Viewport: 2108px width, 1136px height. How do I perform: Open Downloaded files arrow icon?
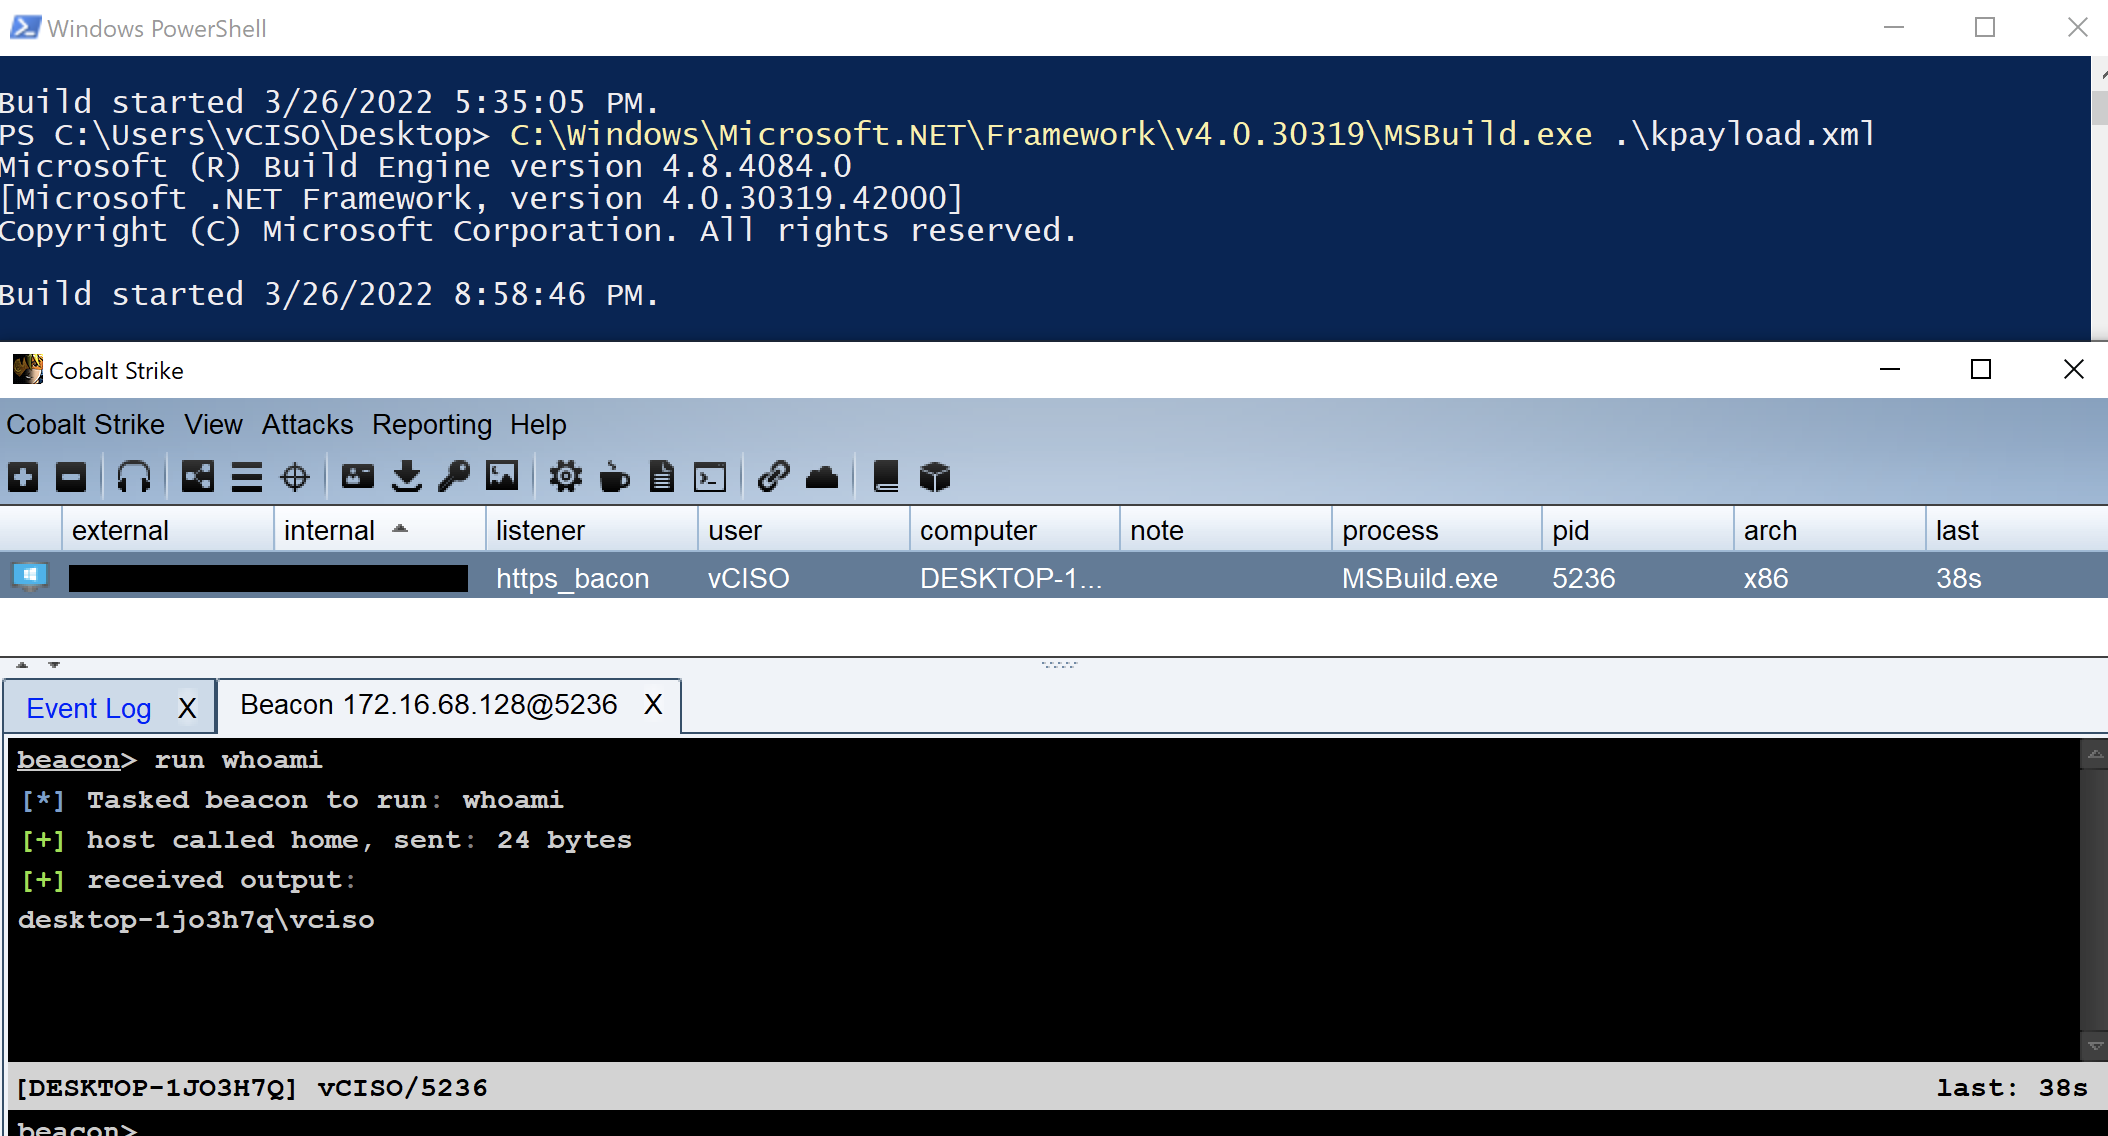(406, 477)
